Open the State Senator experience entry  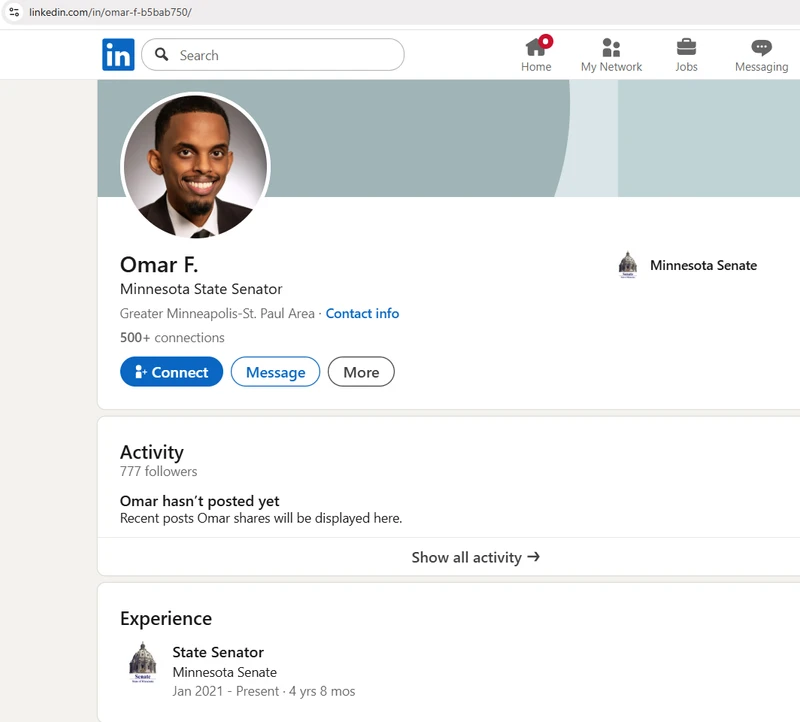click(x=218, y=652)
